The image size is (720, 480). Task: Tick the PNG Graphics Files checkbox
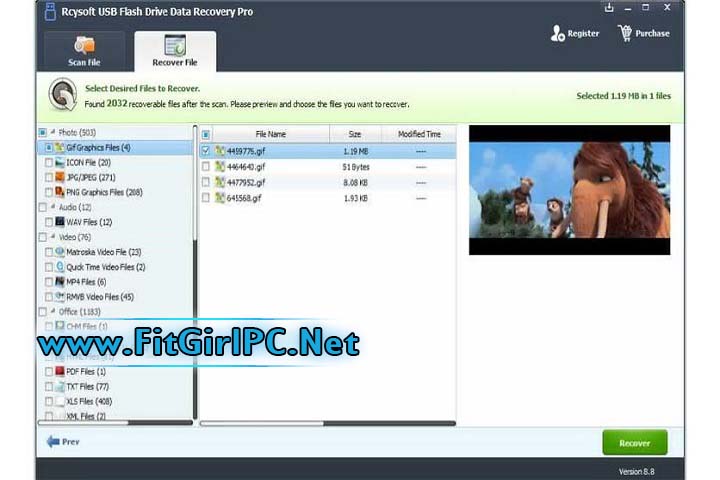pyautogui.click(x=49, y=192)
